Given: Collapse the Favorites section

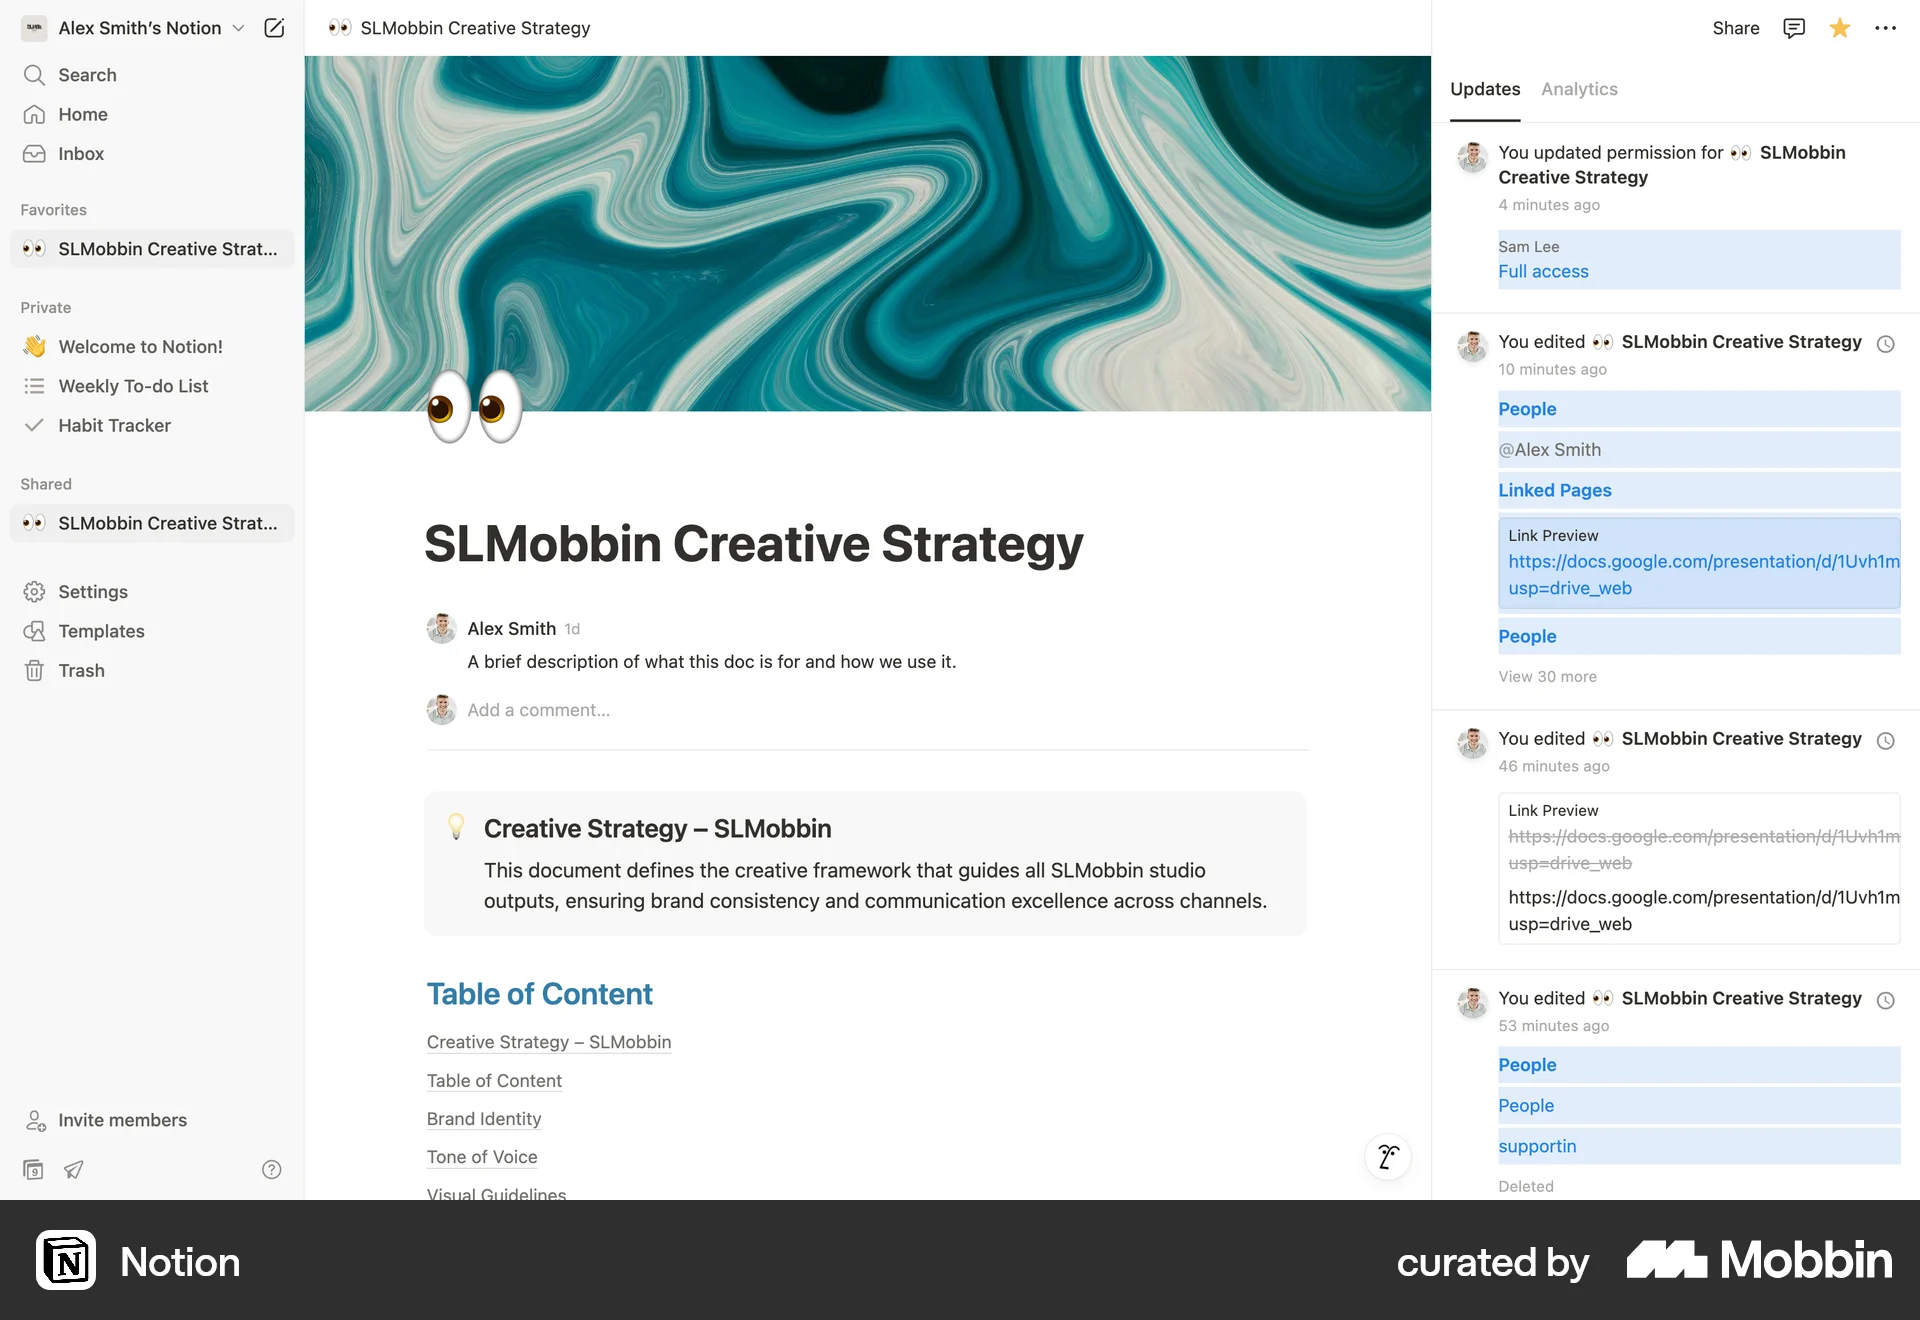Looking at the screenshot, I should (53, 209).
